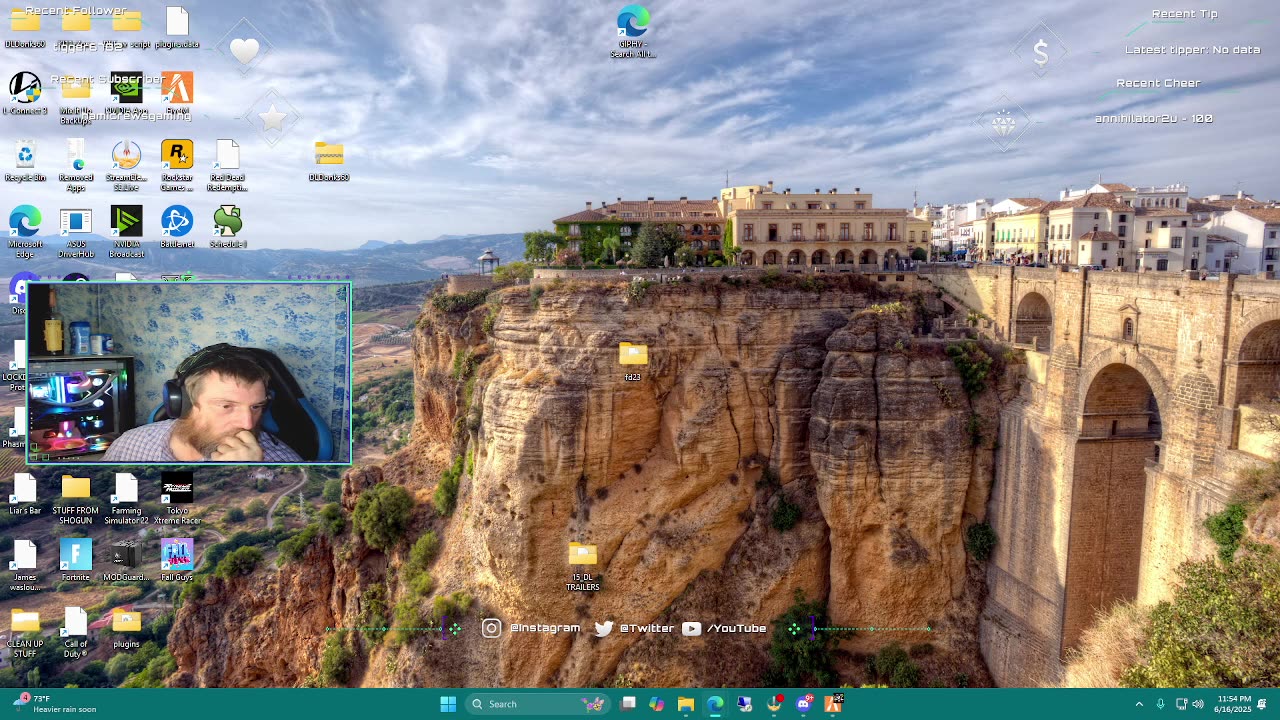Click the microphone tray icon
1280x720 pixels.
click(x=1160, y=704)
